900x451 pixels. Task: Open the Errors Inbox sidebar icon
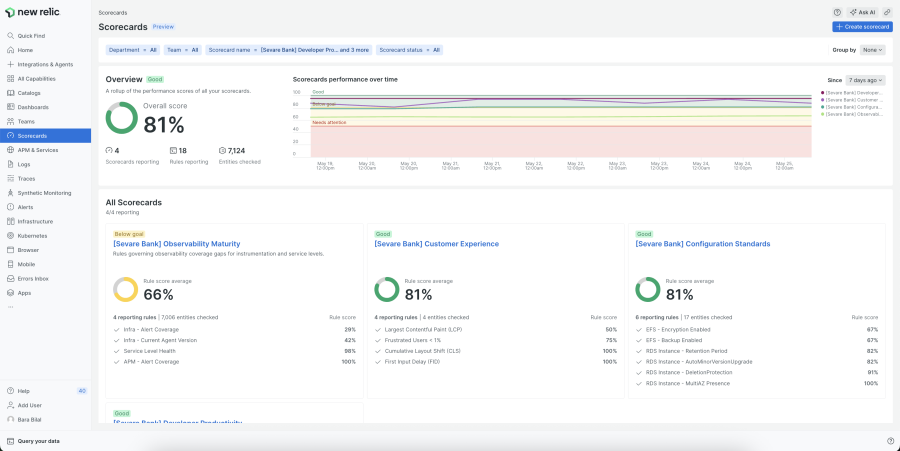10,279
